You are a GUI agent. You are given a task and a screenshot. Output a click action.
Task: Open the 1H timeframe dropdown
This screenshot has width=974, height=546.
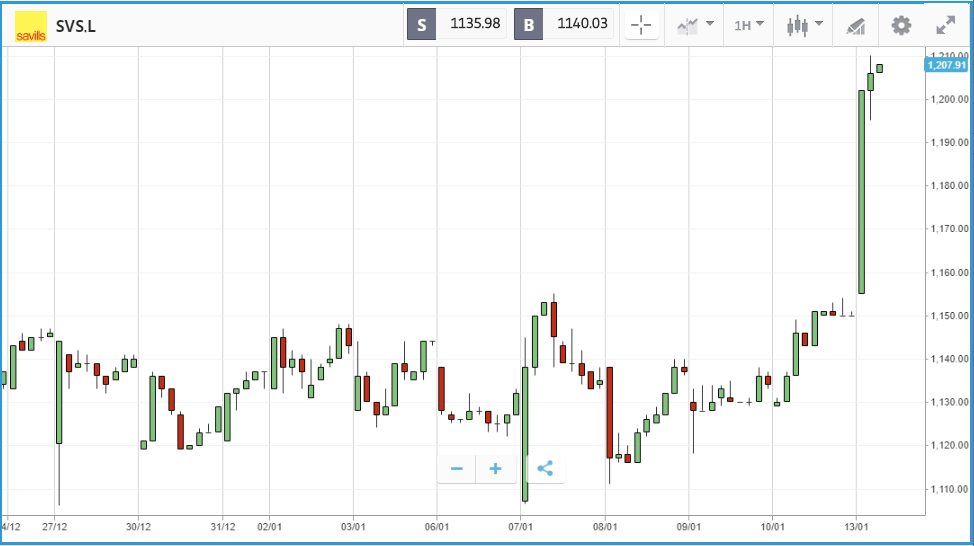point(749,25)
